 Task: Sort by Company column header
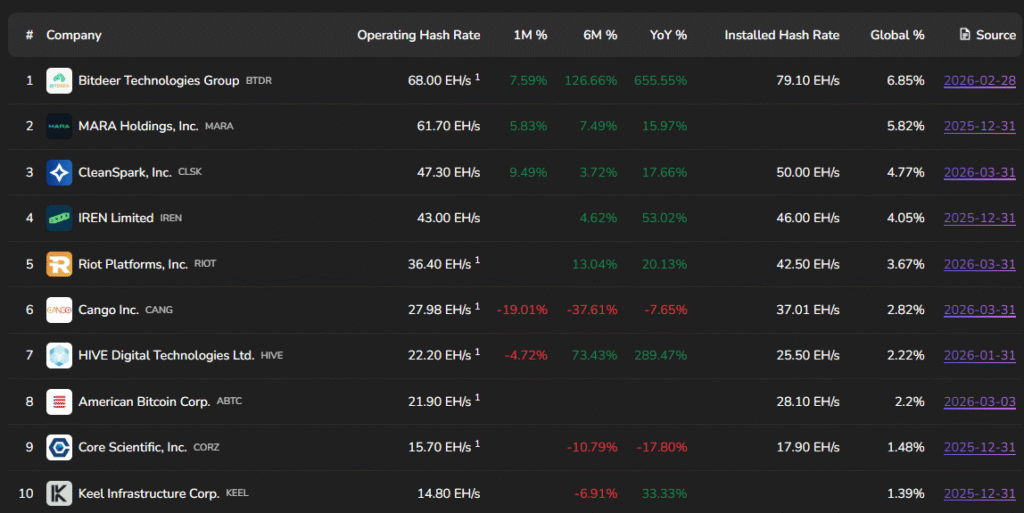click(x=73, y=35)
